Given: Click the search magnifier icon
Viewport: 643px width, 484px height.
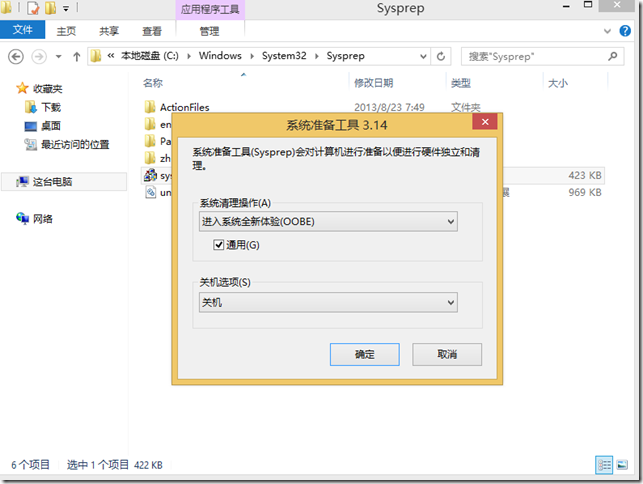Looking at the screenshot, I should (x=613, y=56).
